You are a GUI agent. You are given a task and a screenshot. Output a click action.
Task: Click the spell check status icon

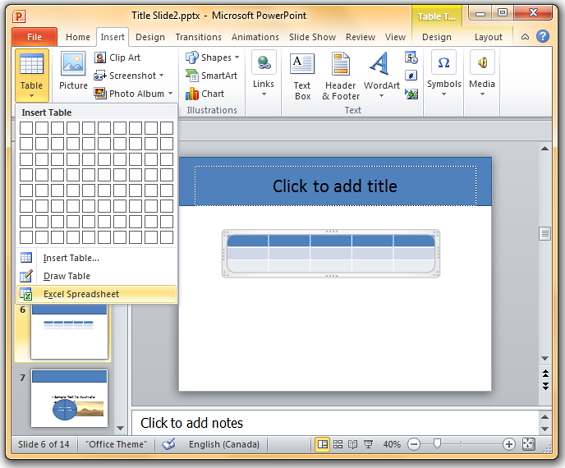coord(168,444)
